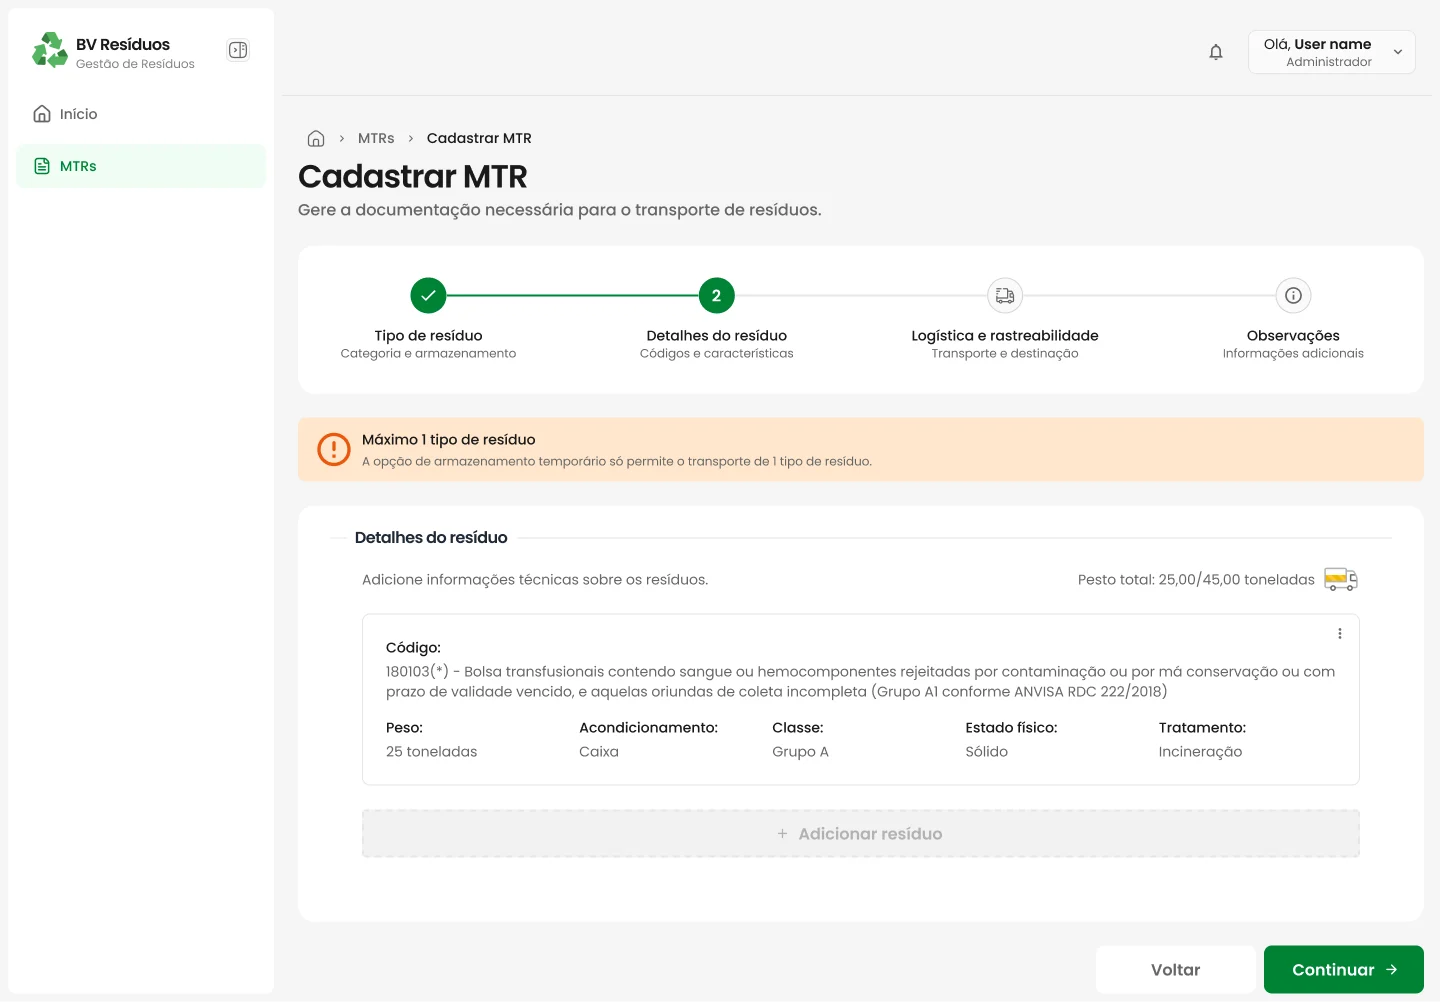
Task: Click the Continuar button
Action: pyautogui.click(x=1344, y=970)
